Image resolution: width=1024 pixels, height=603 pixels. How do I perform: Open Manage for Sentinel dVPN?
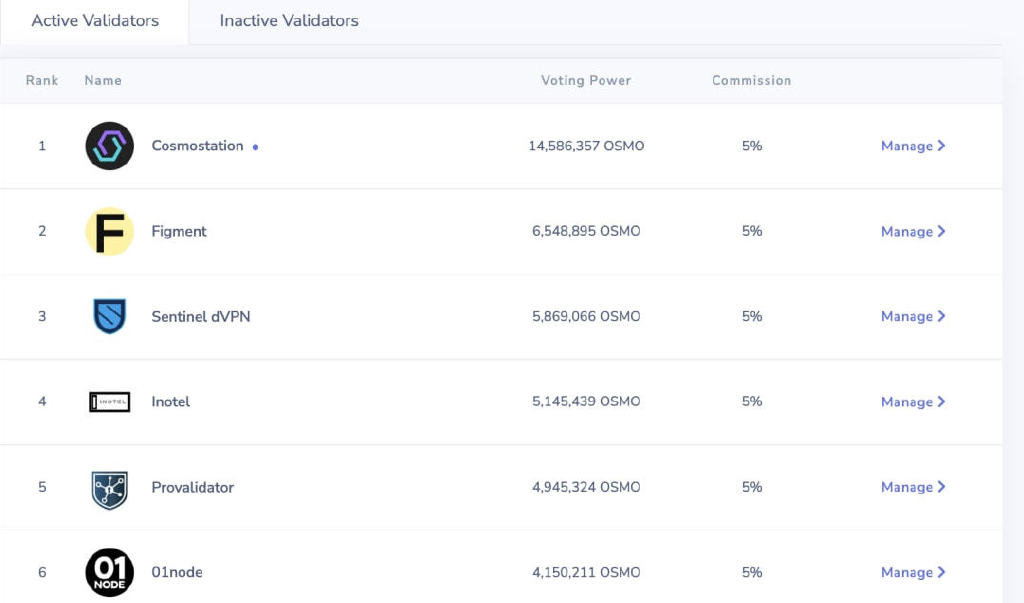pos(913,316)
